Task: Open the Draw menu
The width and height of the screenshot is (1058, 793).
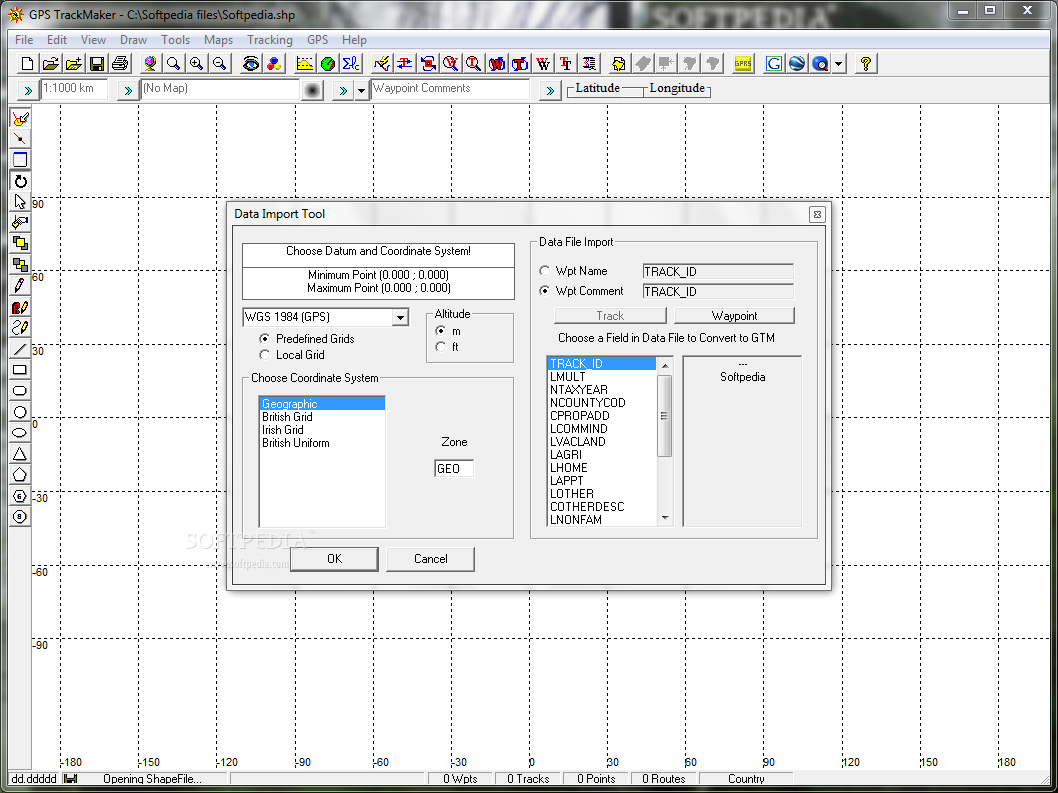Action: tap(133, 40)
